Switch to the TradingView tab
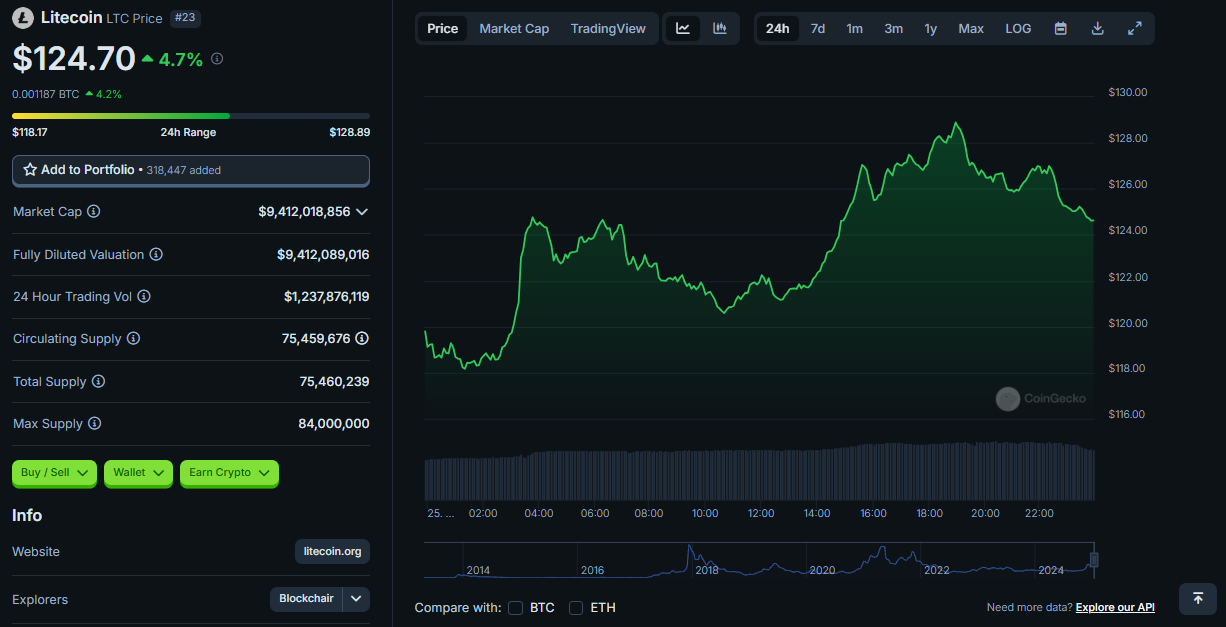The image size is (1226, 627). 608,28
